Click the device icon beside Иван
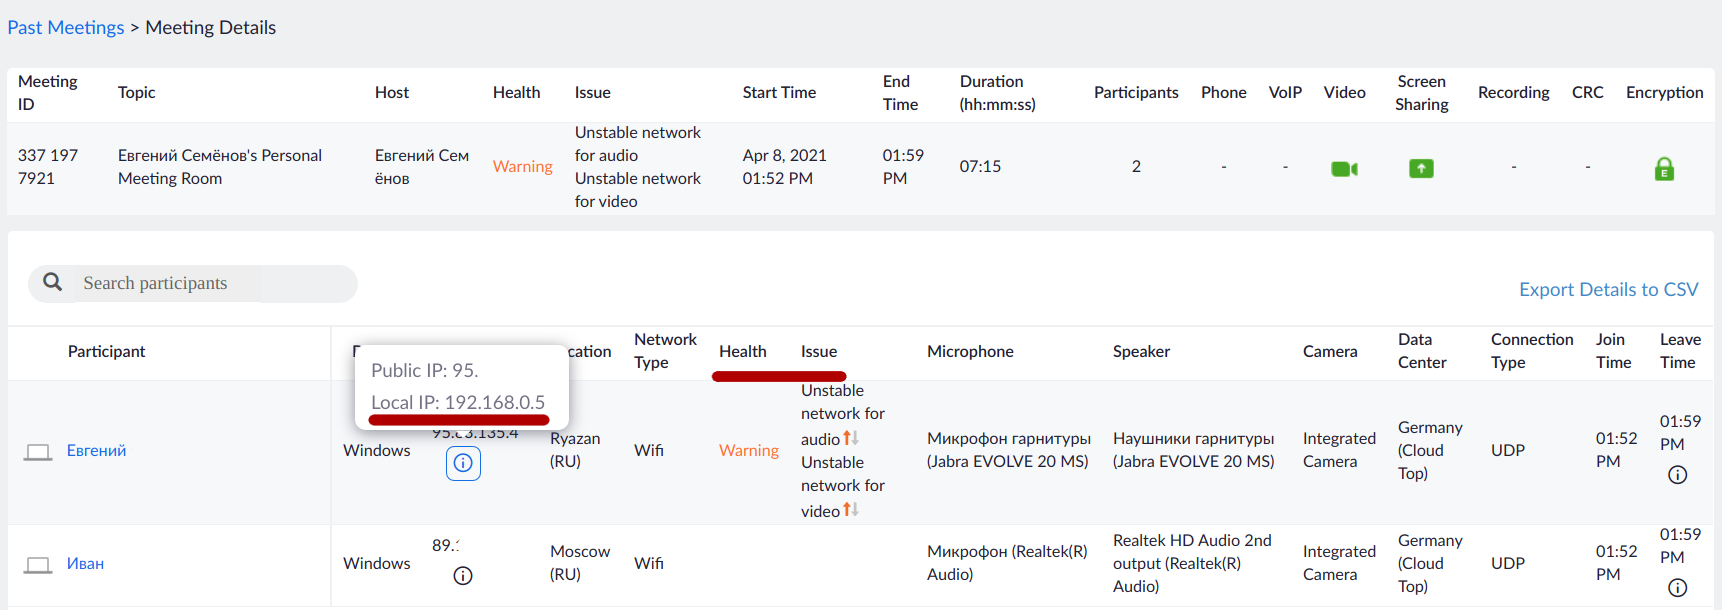This screenshot has width=1722, height=610. [38, 565]
